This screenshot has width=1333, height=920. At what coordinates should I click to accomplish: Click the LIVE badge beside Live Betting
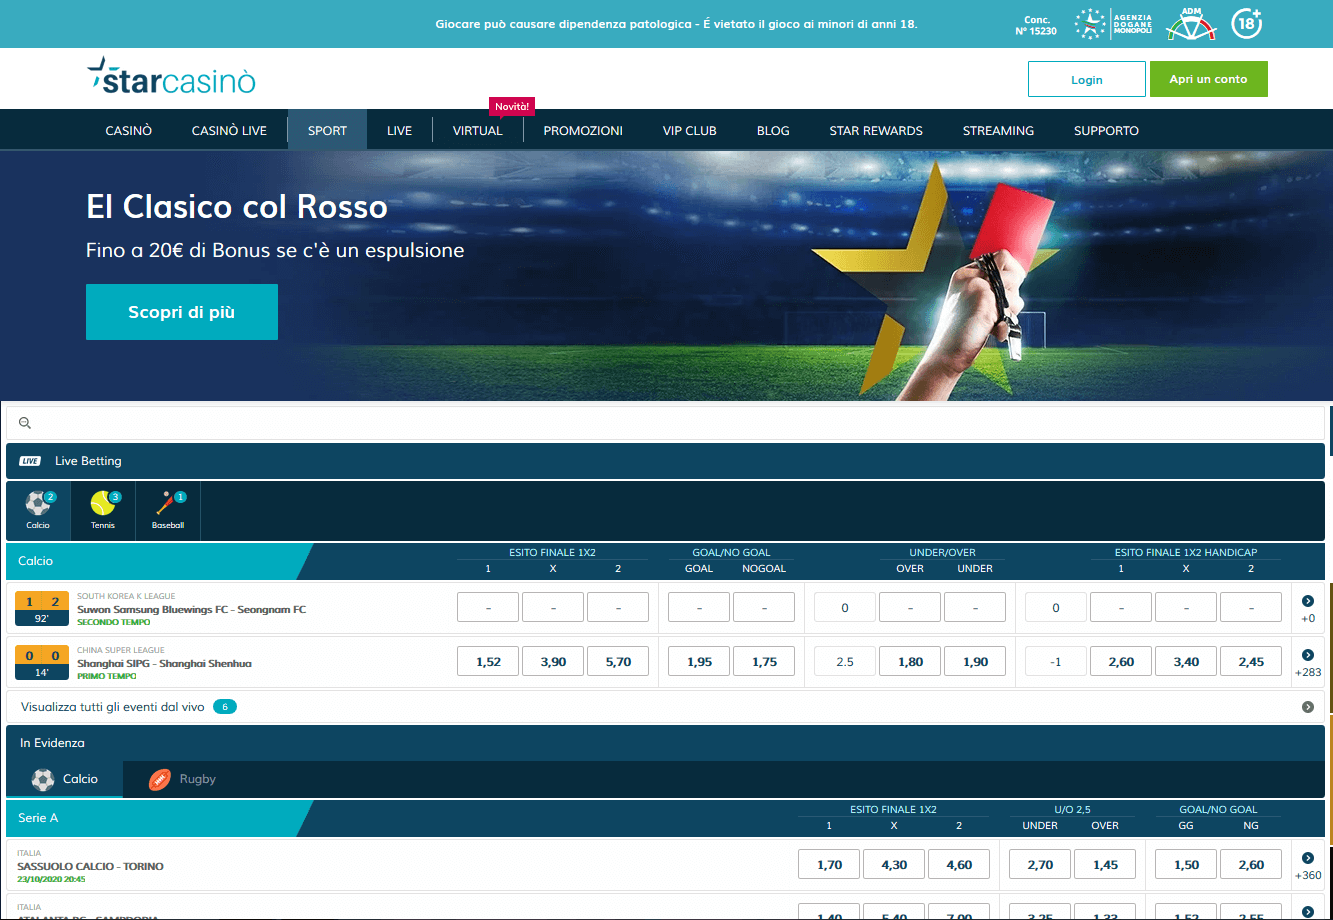click(x=30, y=461)
